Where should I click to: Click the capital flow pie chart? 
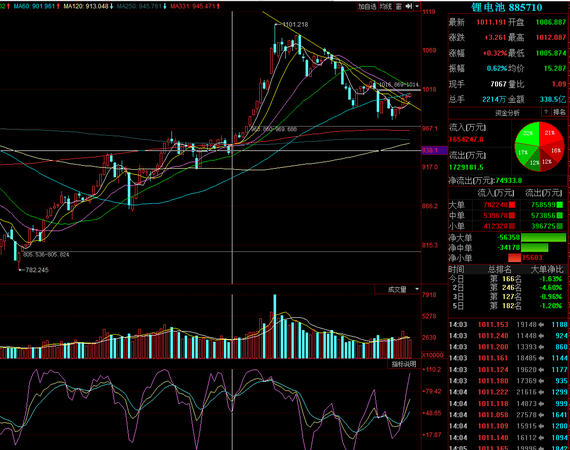[539, 146]
